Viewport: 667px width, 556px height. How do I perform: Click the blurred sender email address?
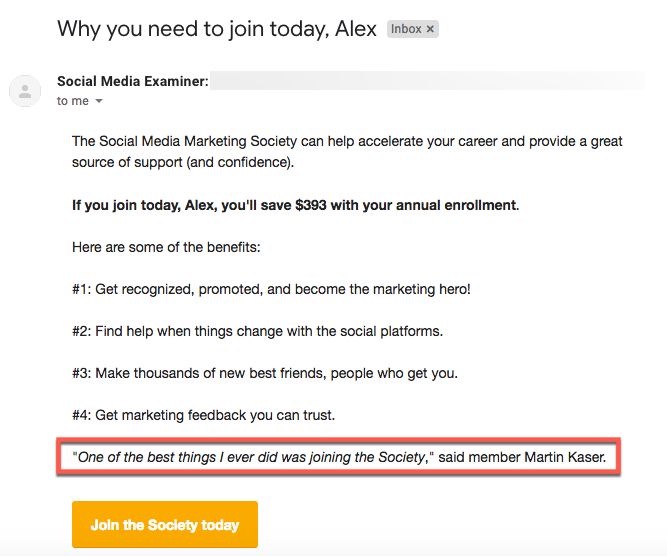(x=427, y=81)
